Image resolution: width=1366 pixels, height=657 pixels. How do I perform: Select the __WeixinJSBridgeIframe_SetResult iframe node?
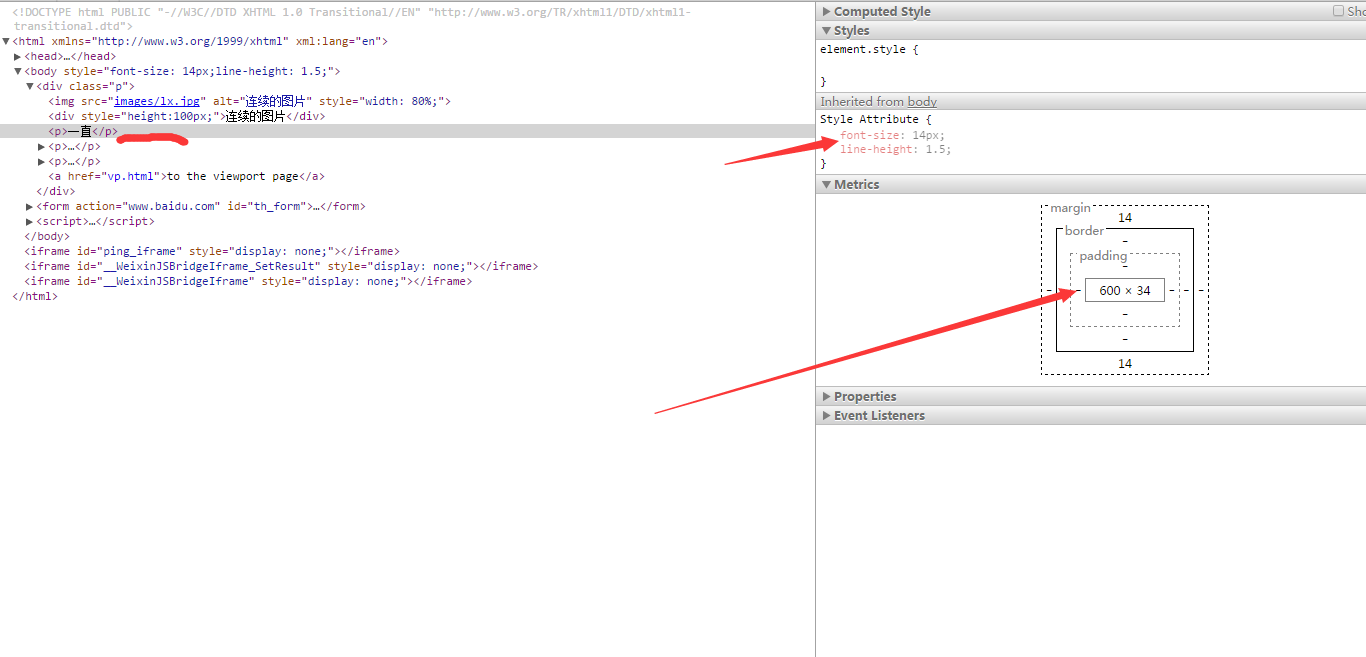(x=281, y=267)
